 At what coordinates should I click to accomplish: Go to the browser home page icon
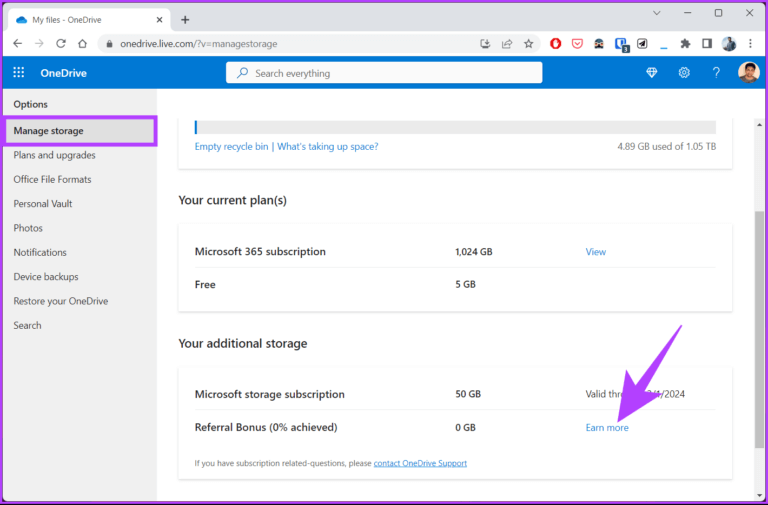click(x=82, y=44)
